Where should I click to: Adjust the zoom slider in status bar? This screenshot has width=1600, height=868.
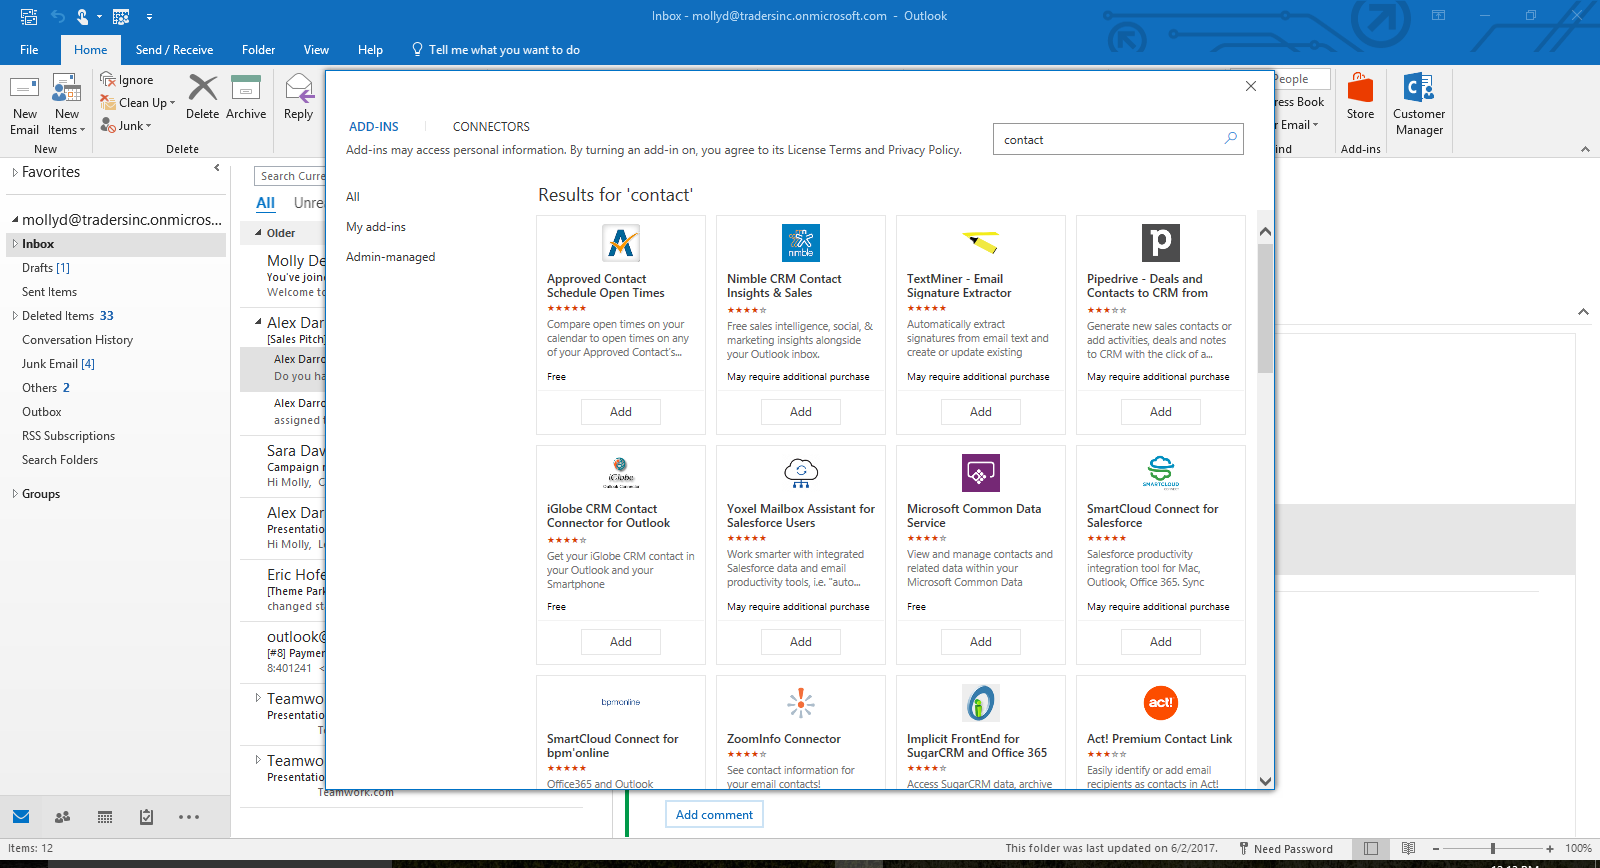[1492, 848]
